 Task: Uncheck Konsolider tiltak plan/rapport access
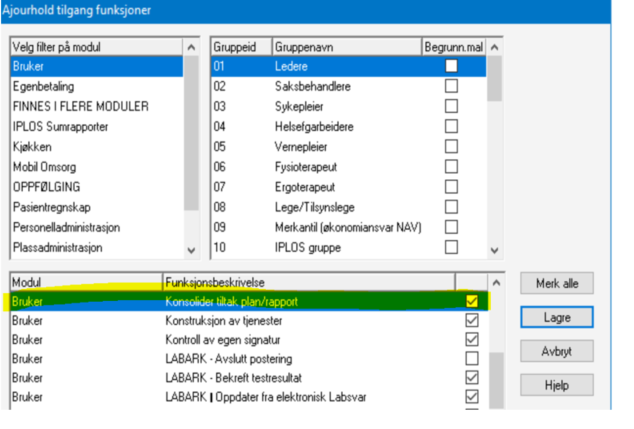472,301
